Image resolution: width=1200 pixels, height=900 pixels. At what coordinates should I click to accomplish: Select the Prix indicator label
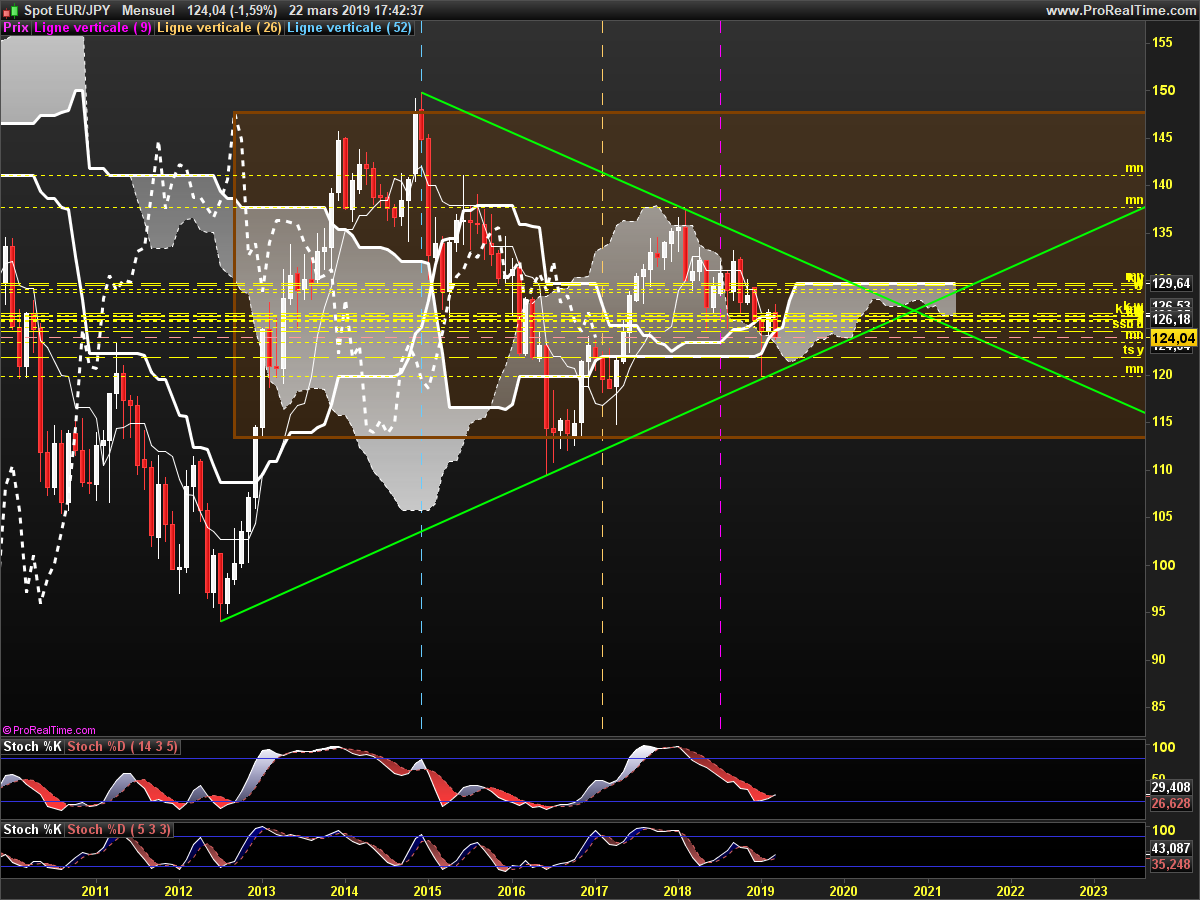pyautogui.click(x=16, y=28)
